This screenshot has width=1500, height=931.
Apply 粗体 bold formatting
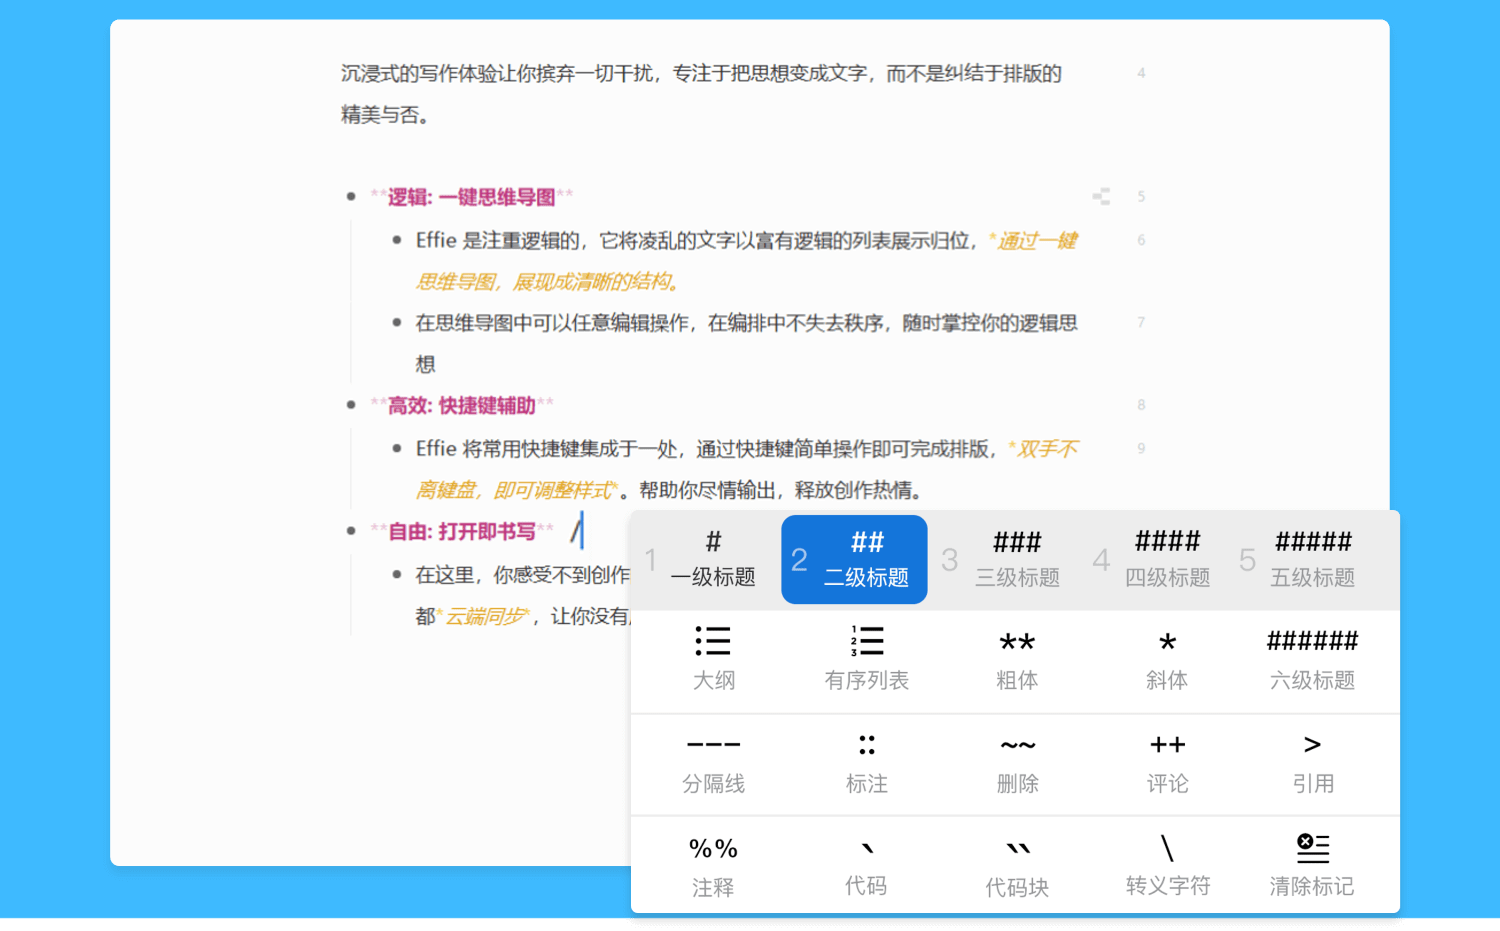coord(1017,661)
